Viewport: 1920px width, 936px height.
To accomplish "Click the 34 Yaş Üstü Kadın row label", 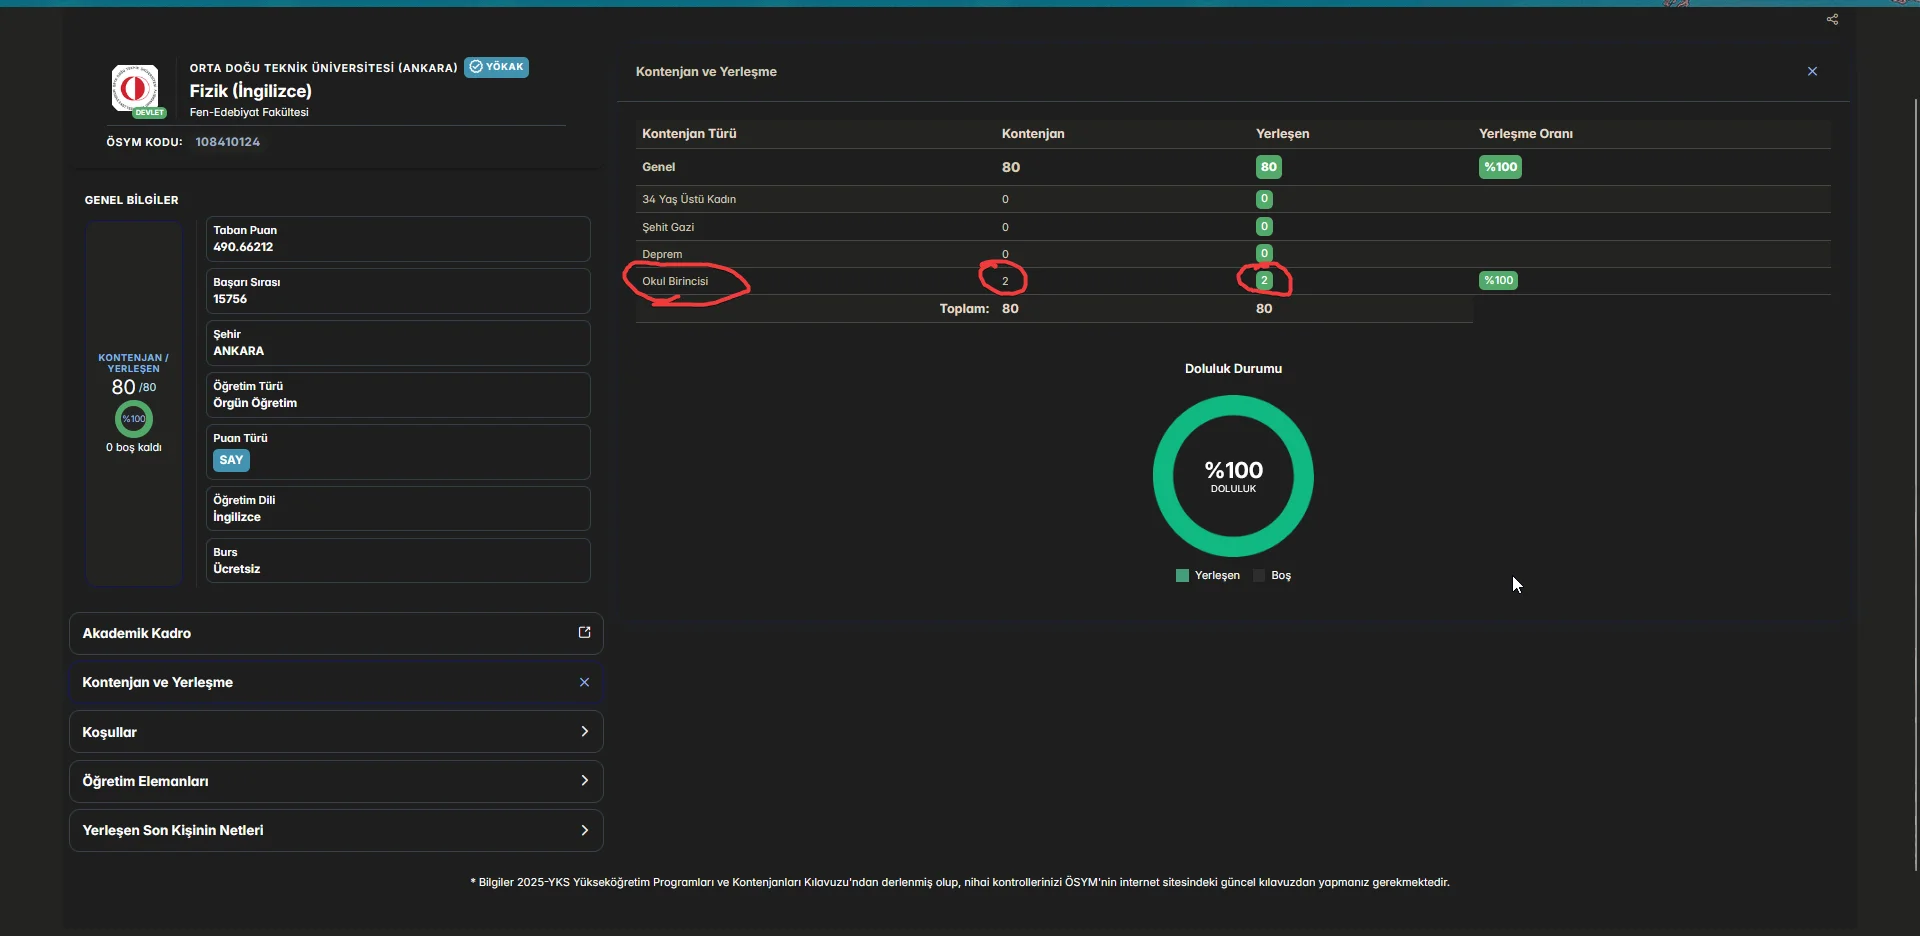I will tap(689, 199).
